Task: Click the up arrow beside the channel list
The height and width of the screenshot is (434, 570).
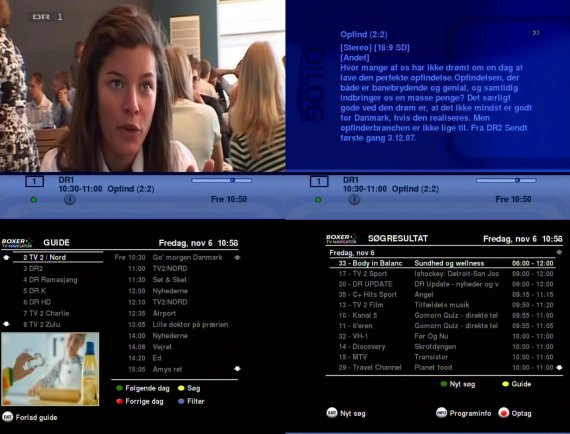Action: [6, 257]
